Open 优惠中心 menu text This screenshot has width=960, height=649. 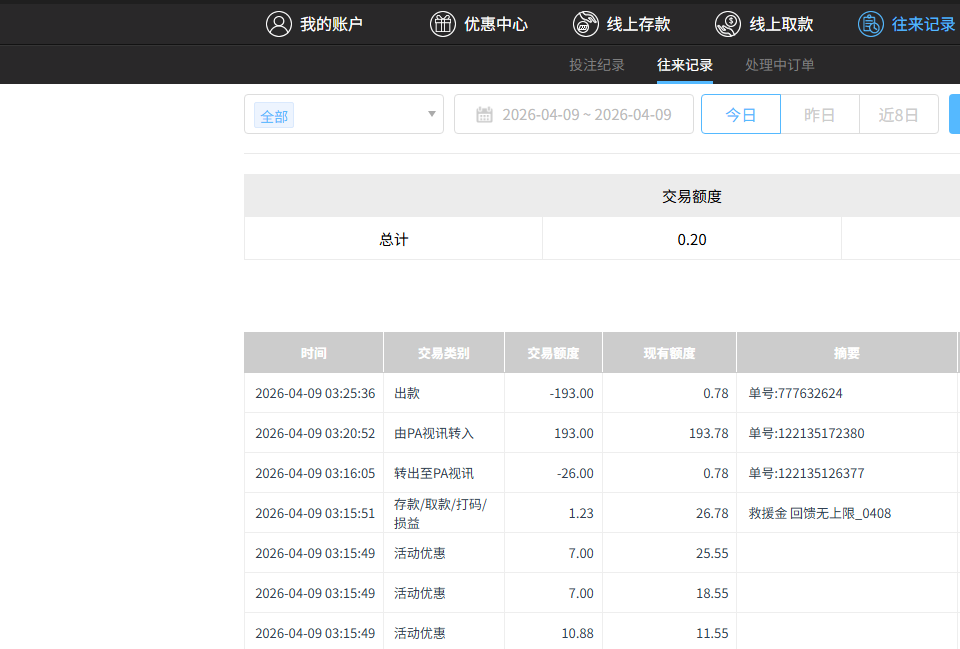tap(496, 24)
